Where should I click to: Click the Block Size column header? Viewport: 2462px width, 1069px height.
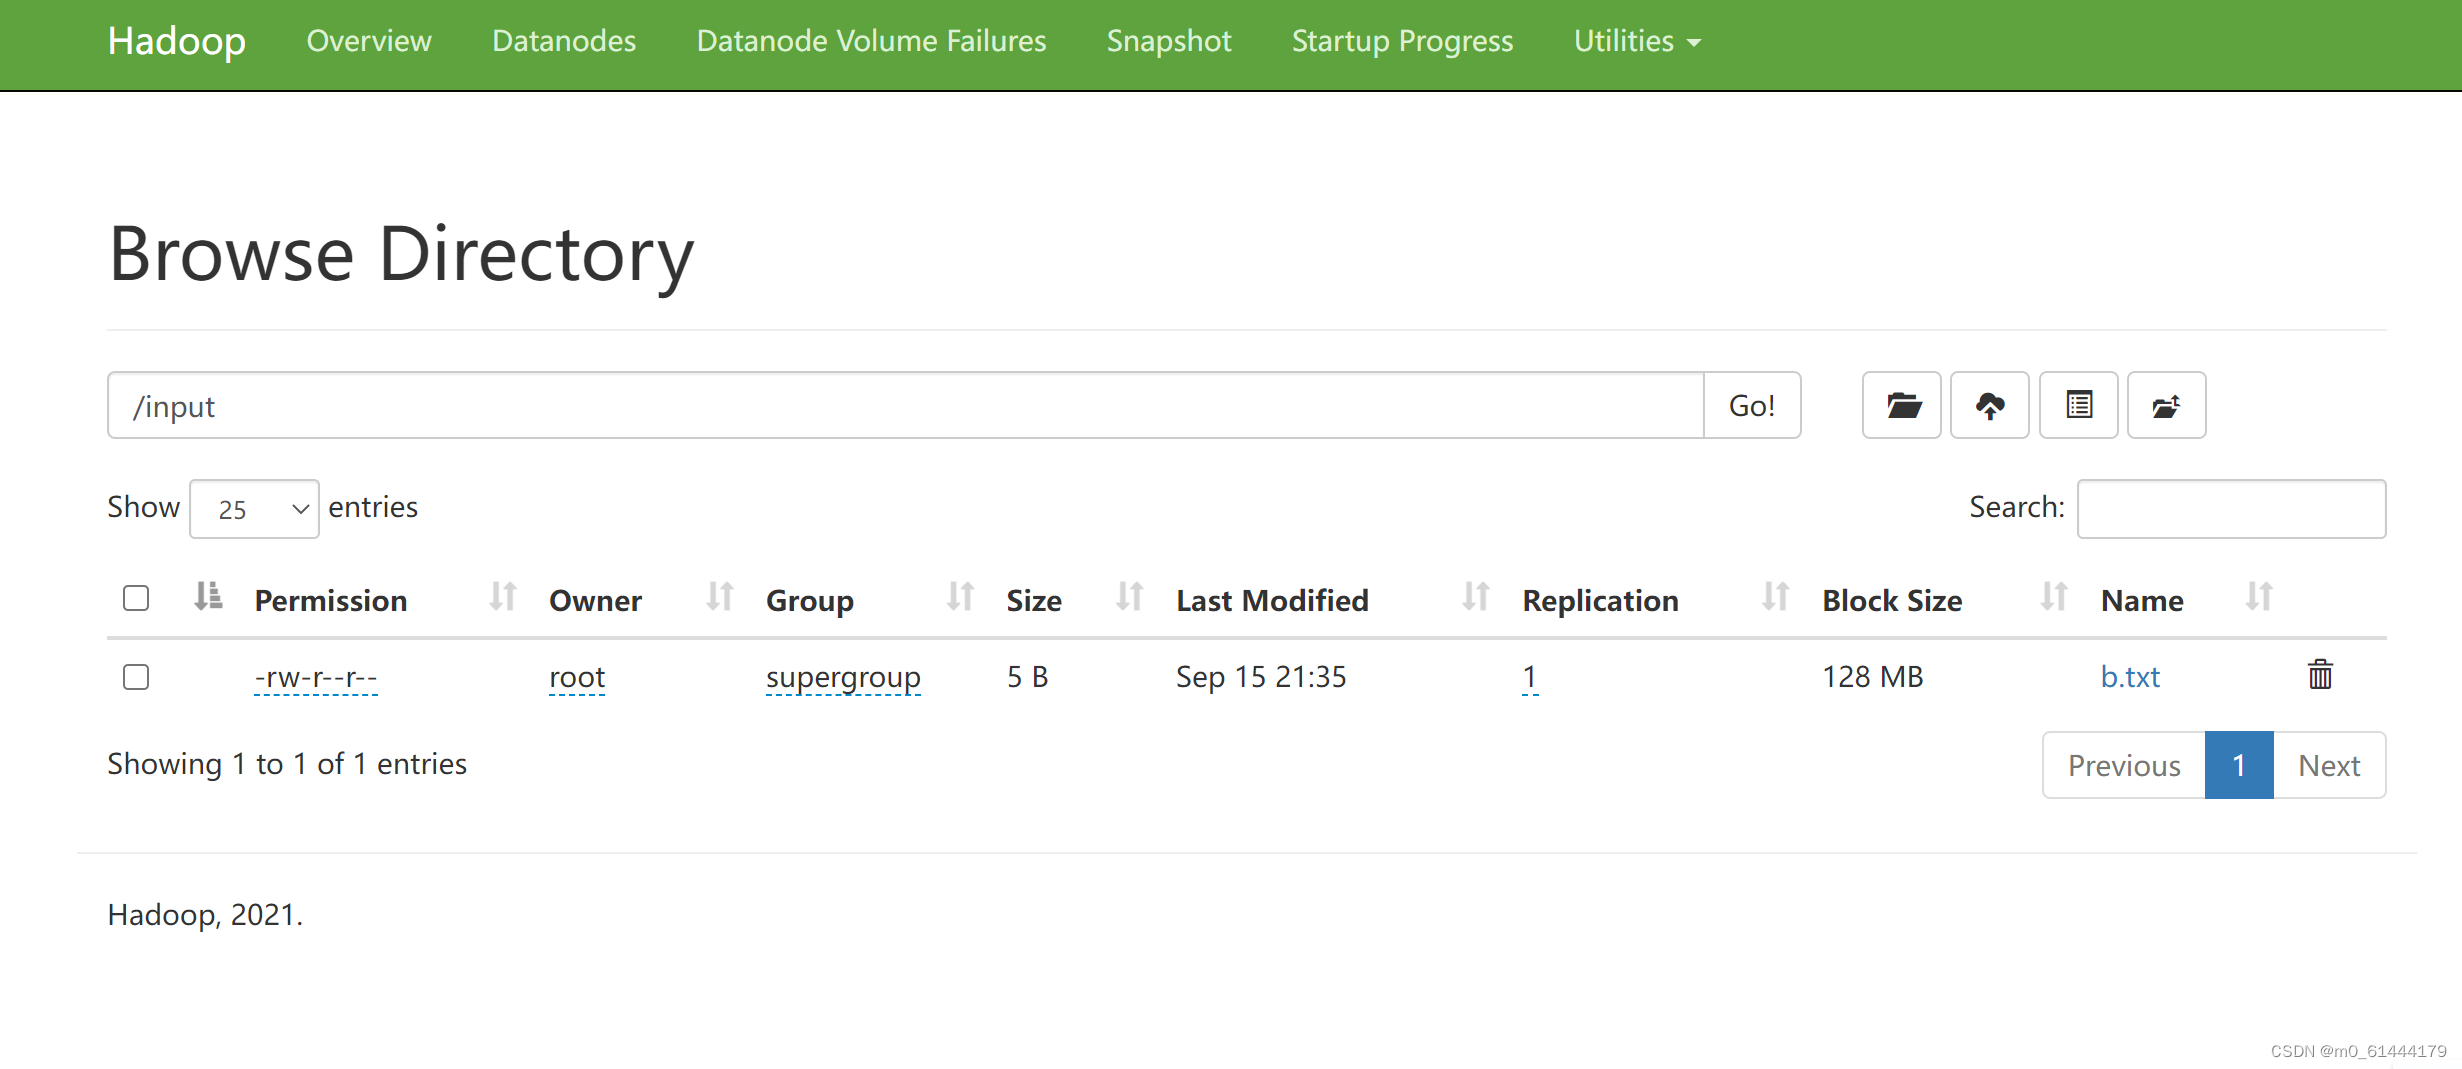coord(1892,600)
